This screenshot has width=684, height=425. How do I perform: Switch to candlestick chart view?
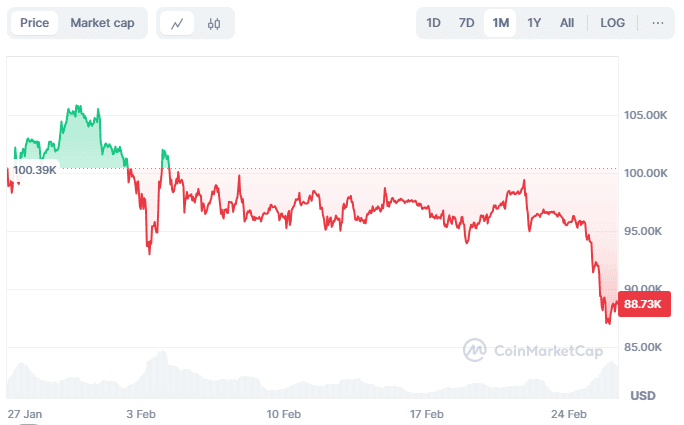[x=214, y=23]
